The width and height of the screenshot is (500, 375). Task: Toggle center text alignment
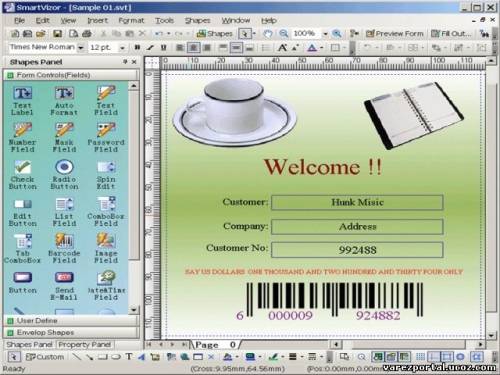point(193,48)
